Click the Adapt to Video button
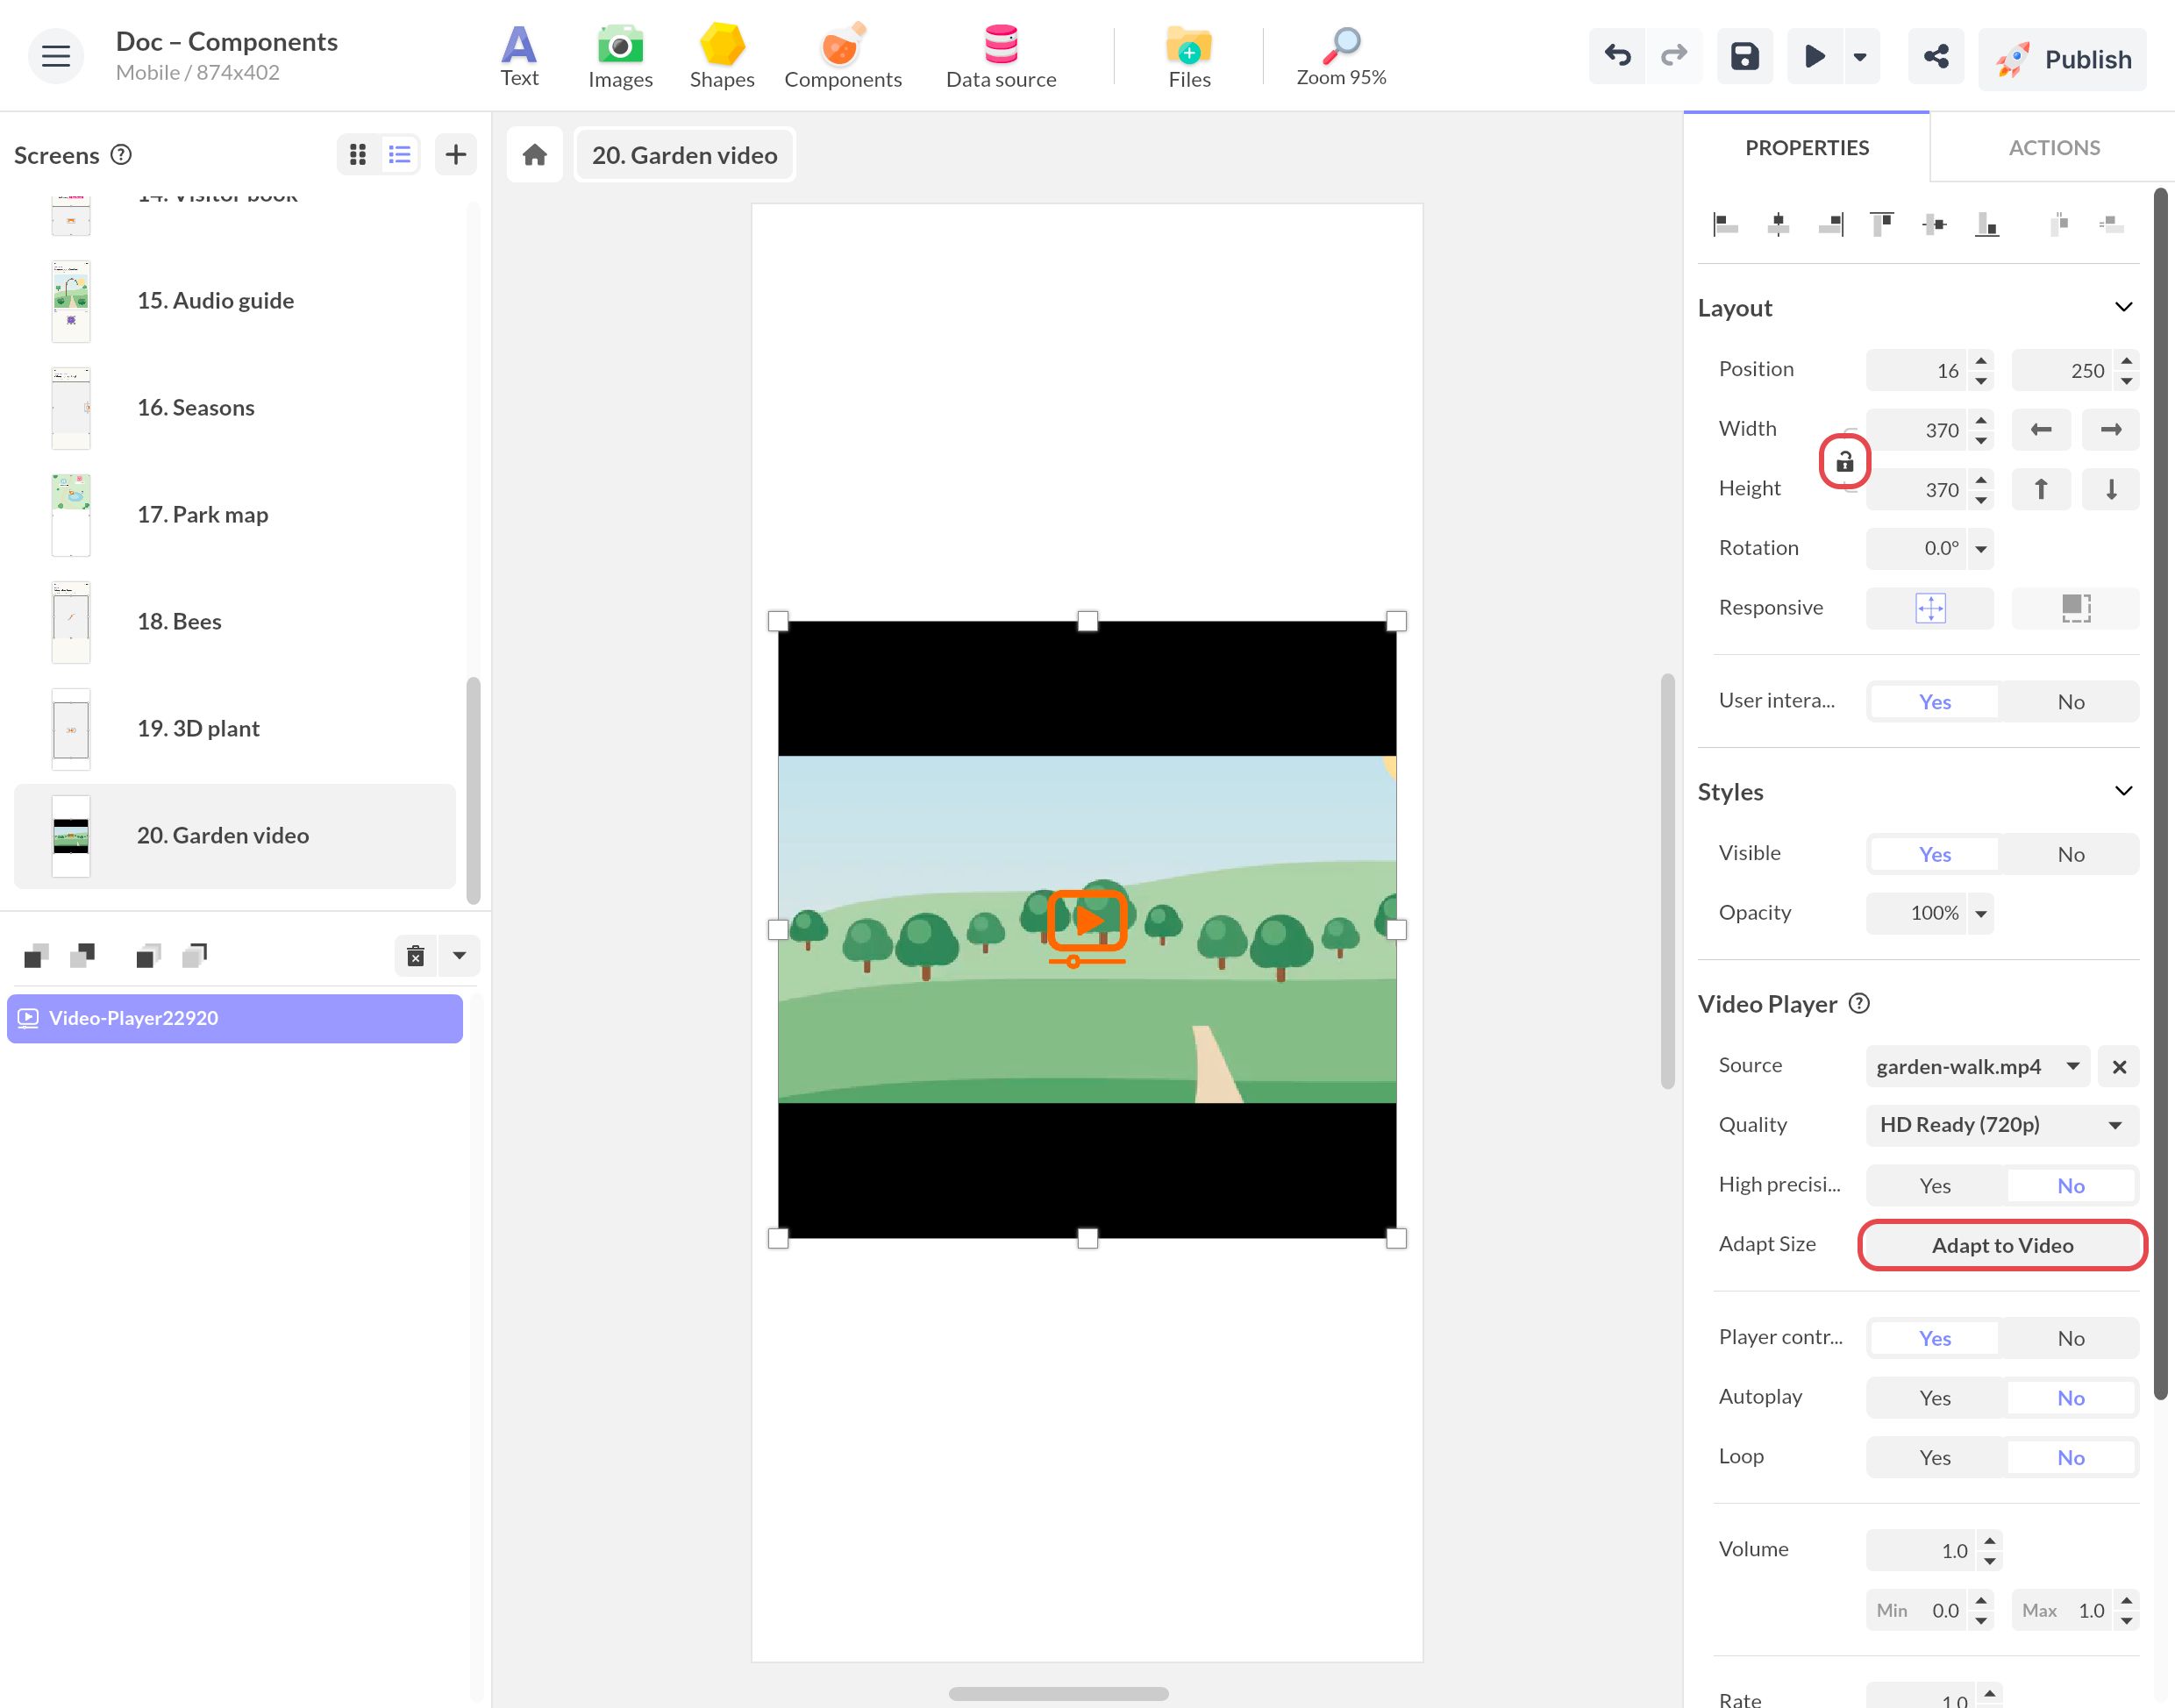This screenshot has height=1708, width=2175. tap(2002, 1246)
